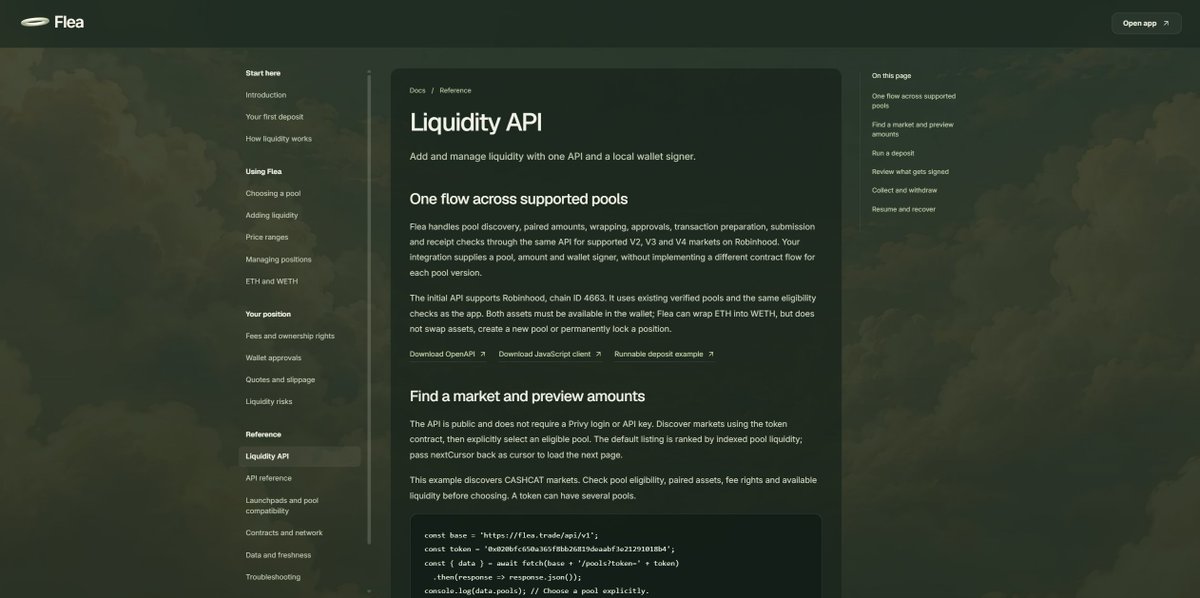This screenshot has width=1200, height=598.
Task: Jump to One flow across supported pools
Action: [x=913, y=100]
